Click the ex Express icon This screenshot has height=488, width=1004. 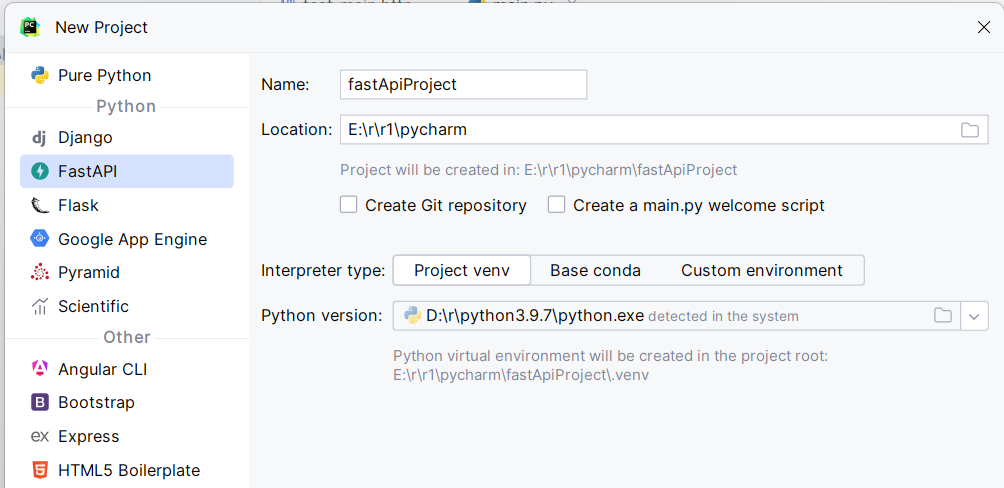click(x=40, y=437)
